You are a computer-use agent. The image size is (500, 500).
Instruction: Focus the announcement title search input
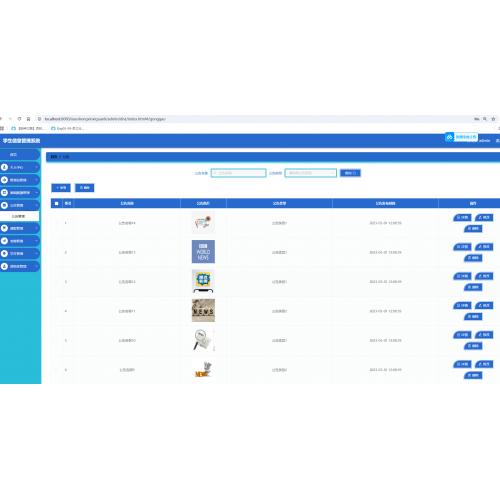239,173
